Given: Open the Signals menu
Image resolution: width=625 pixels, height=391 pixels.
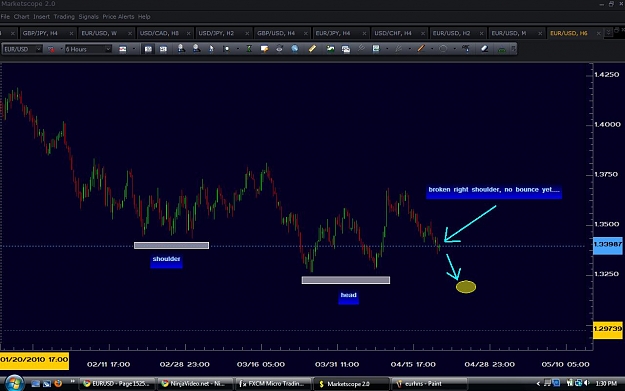Looking at the screenshot, I should click(x=88, y=17).
